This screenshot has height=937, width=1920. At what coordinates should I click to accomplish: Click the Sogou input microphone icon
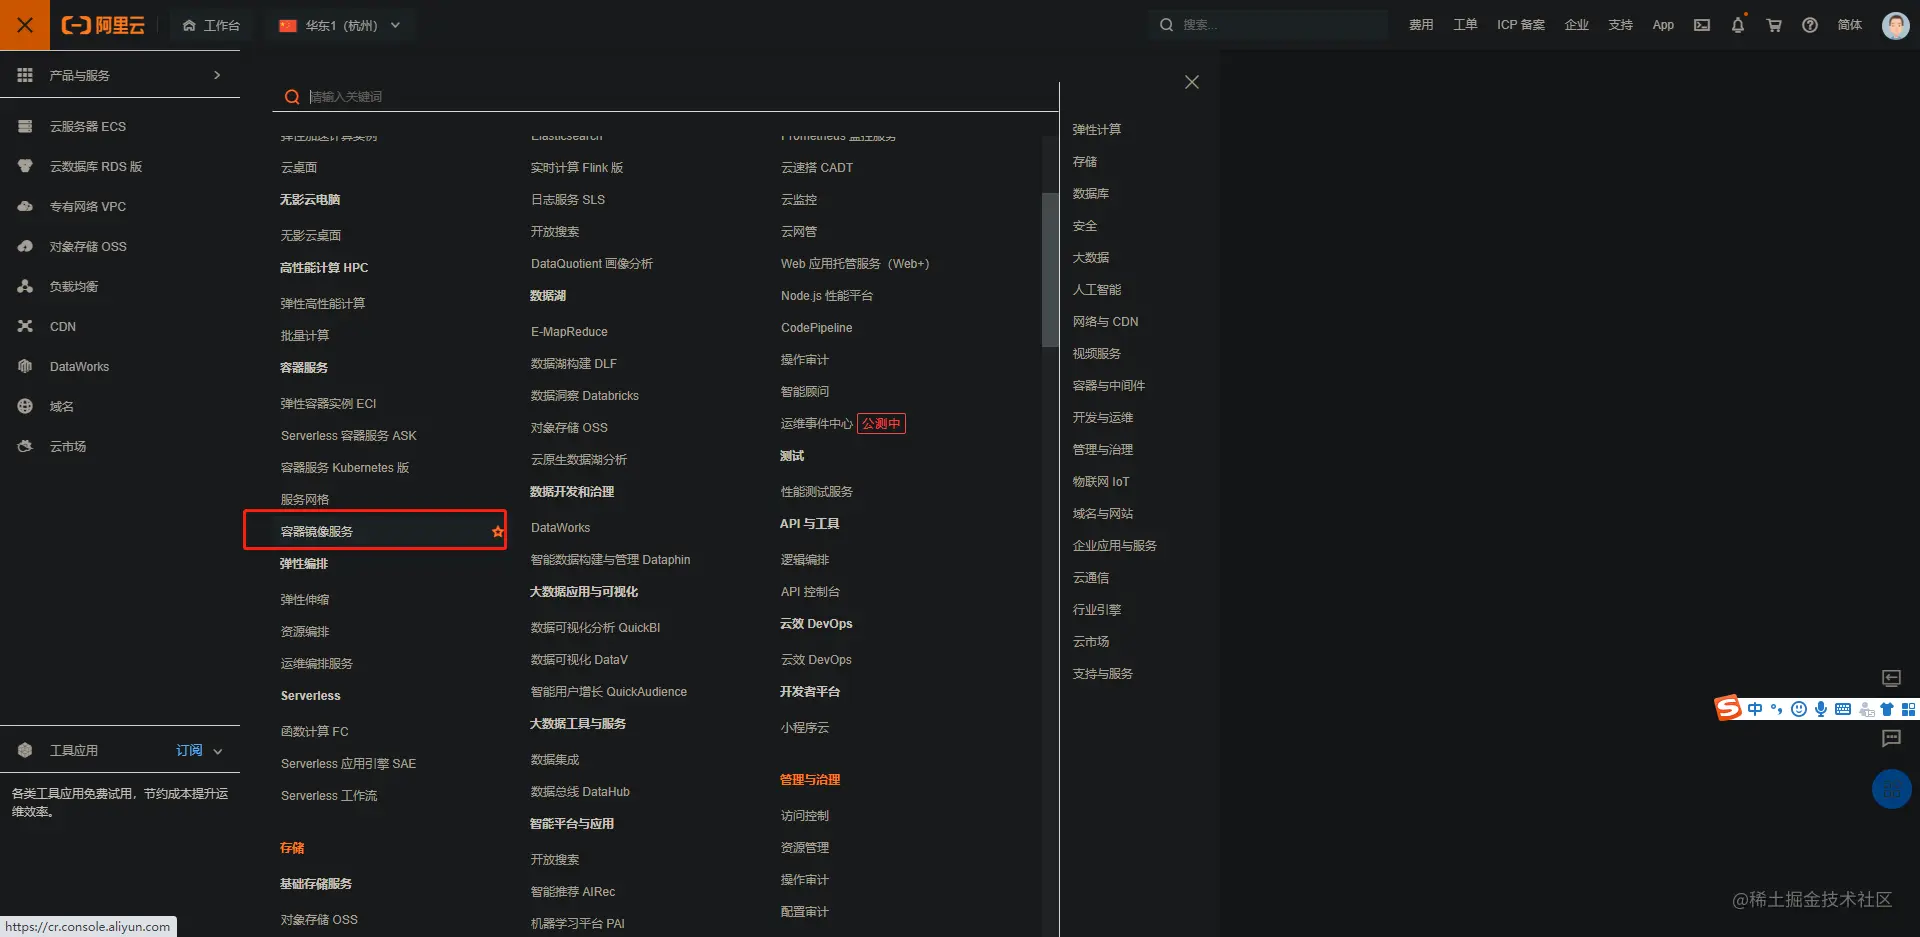[1821, 709]
